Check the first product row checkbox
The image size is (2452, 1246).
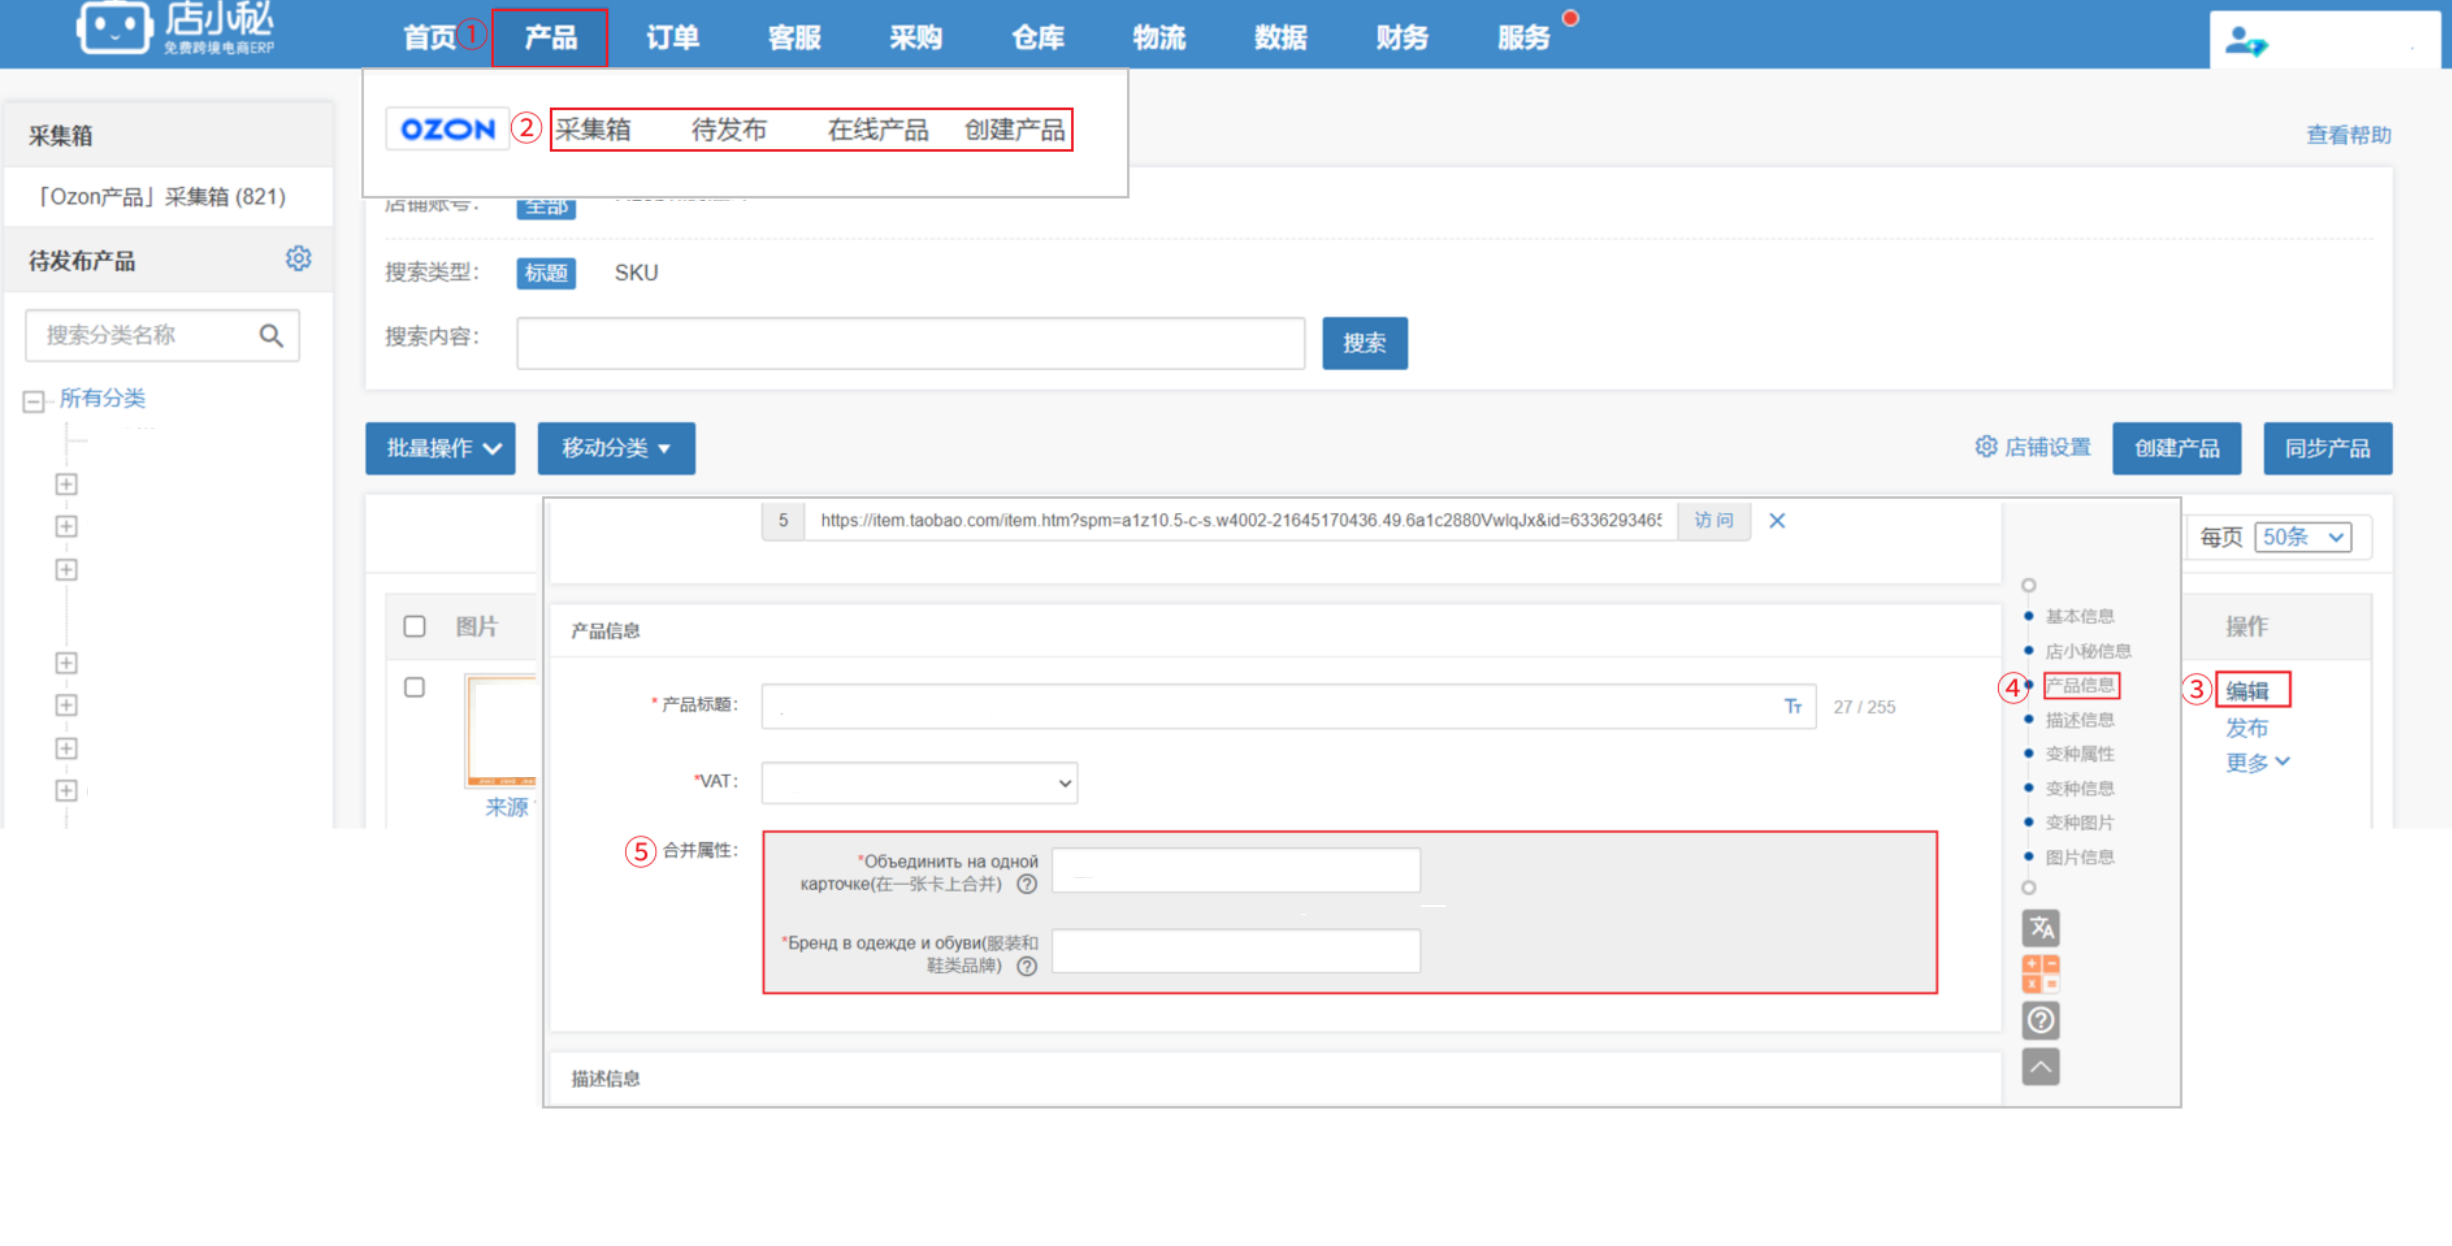[x=414, y=688]
